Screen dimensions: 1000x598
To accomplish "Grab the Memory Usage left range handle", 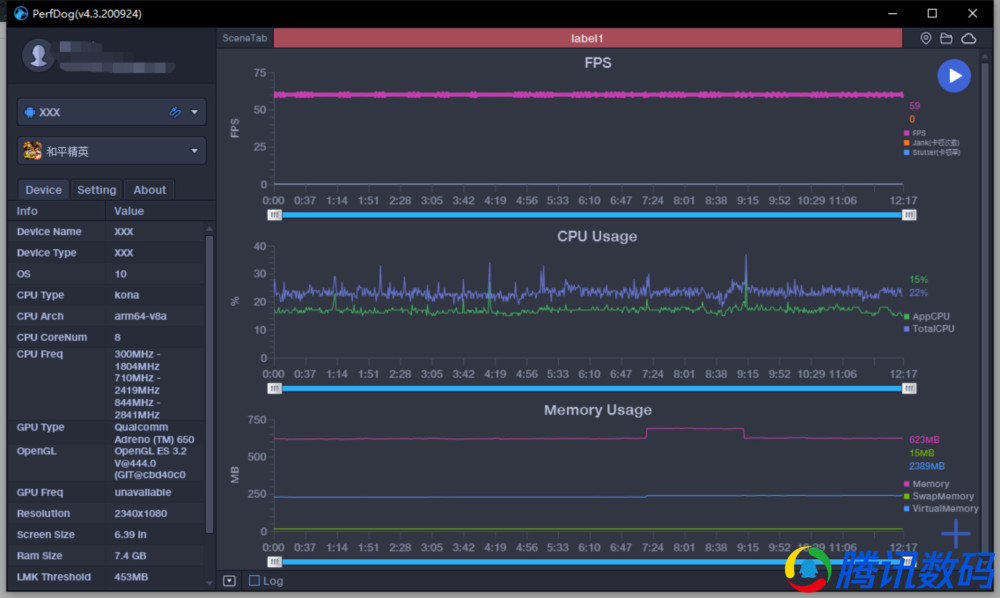I will coord(274,562).
